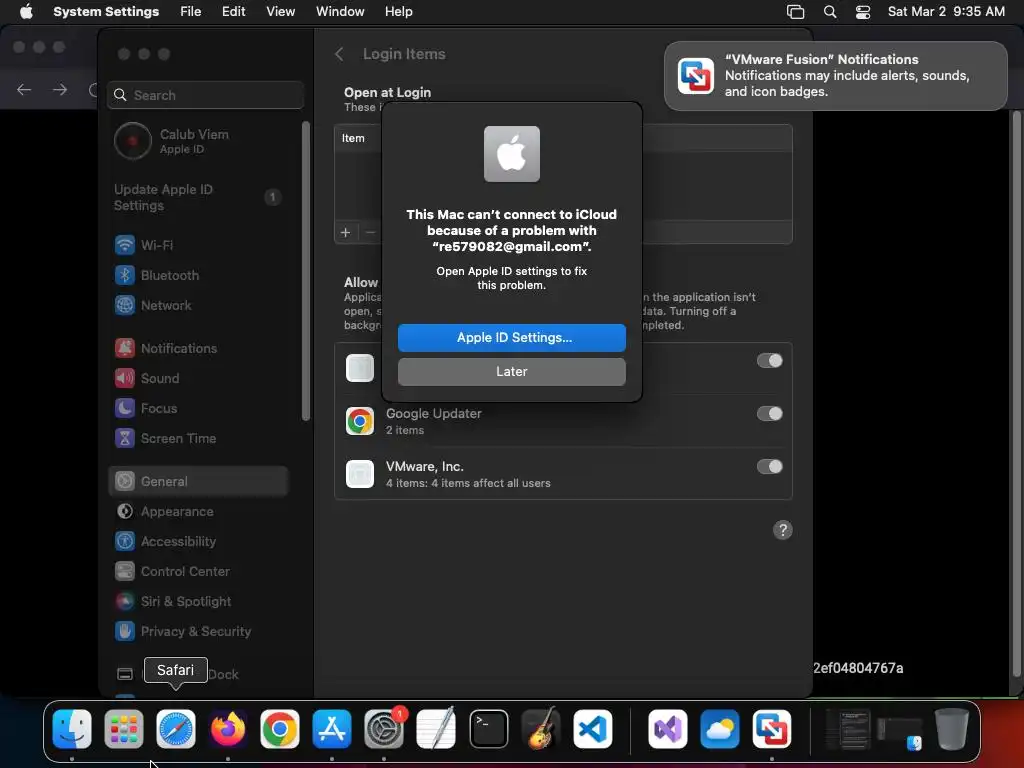Open VMware Fusion from the Dock
Screen dimensions: 1024x768
[771, 729]
